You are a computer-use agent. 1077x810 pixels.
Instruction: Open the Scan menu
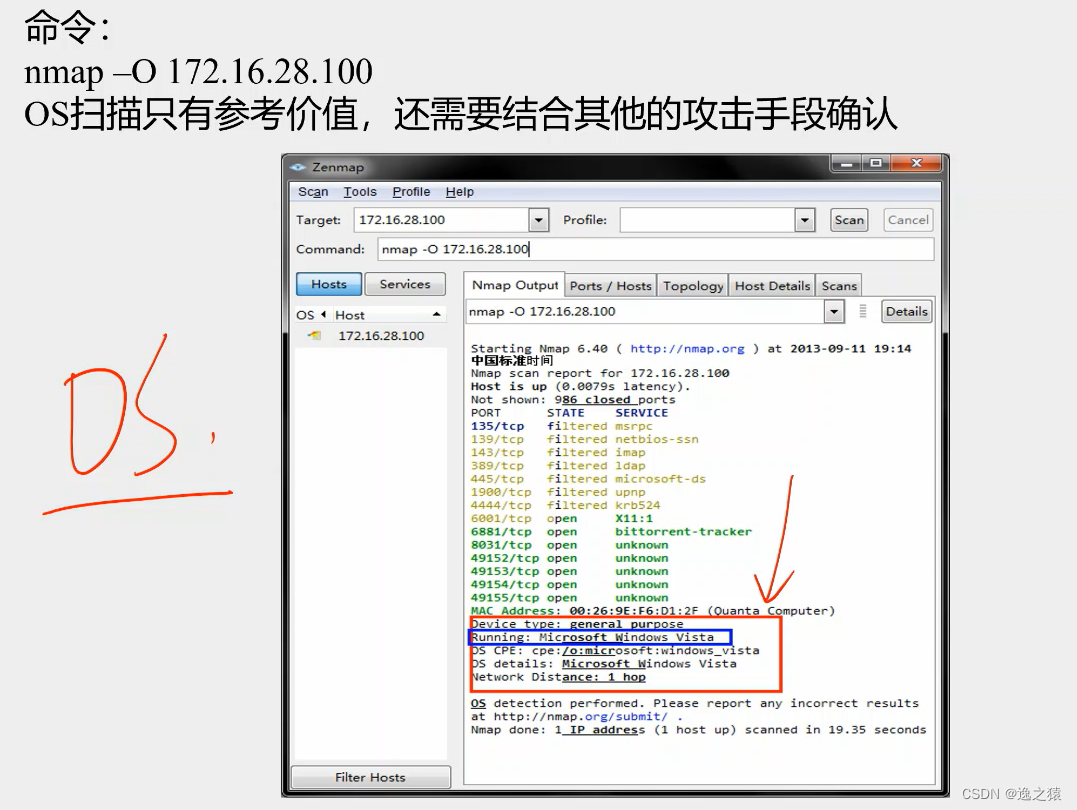coord(313,191)
